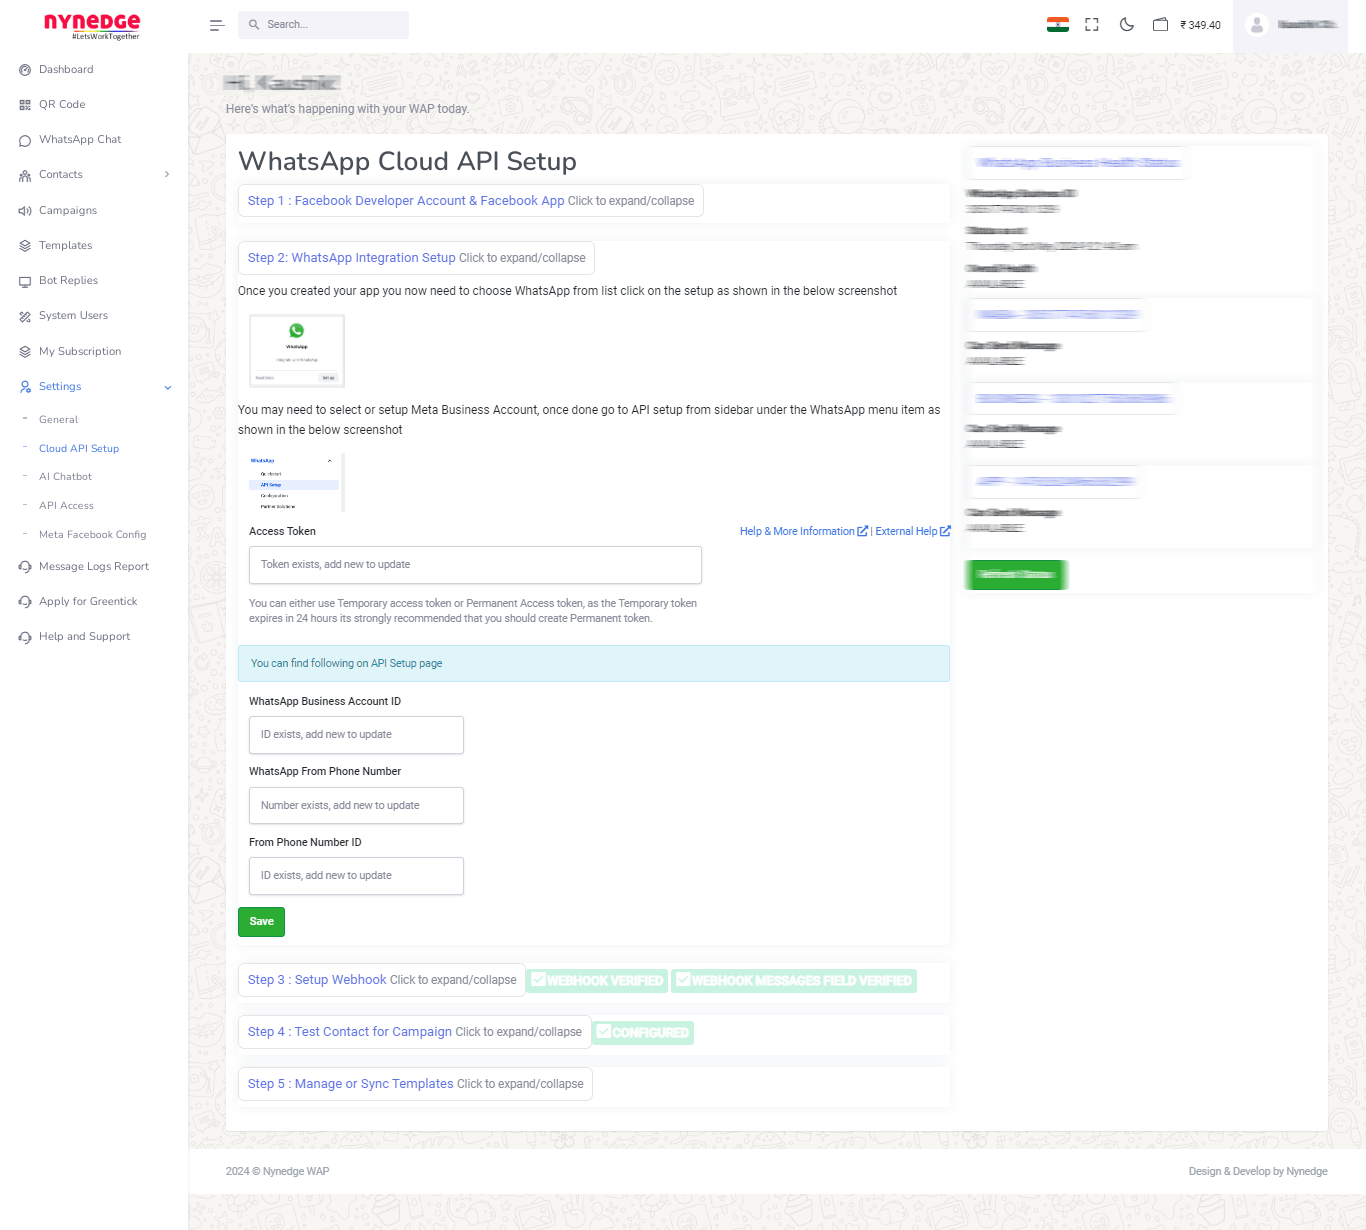Click the WhatsApp Chat bubble icon

[25, 140]
